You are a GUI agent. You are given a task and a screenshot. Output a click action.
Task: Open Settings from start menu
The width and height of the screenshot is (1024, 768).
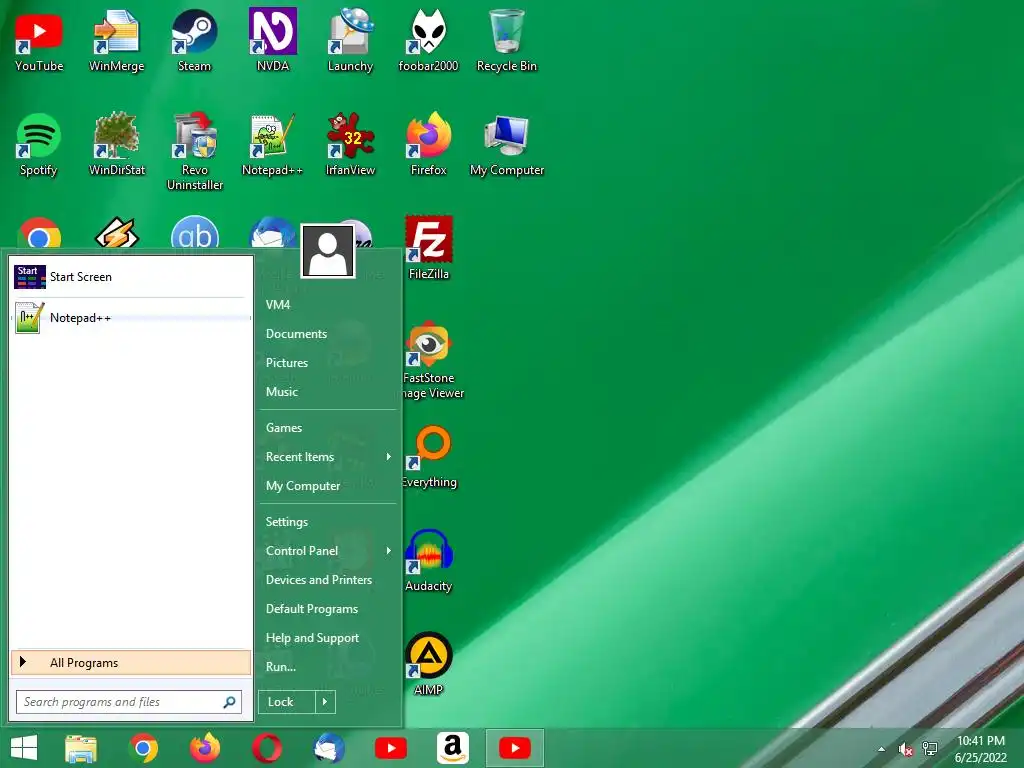tap(286, 522)
